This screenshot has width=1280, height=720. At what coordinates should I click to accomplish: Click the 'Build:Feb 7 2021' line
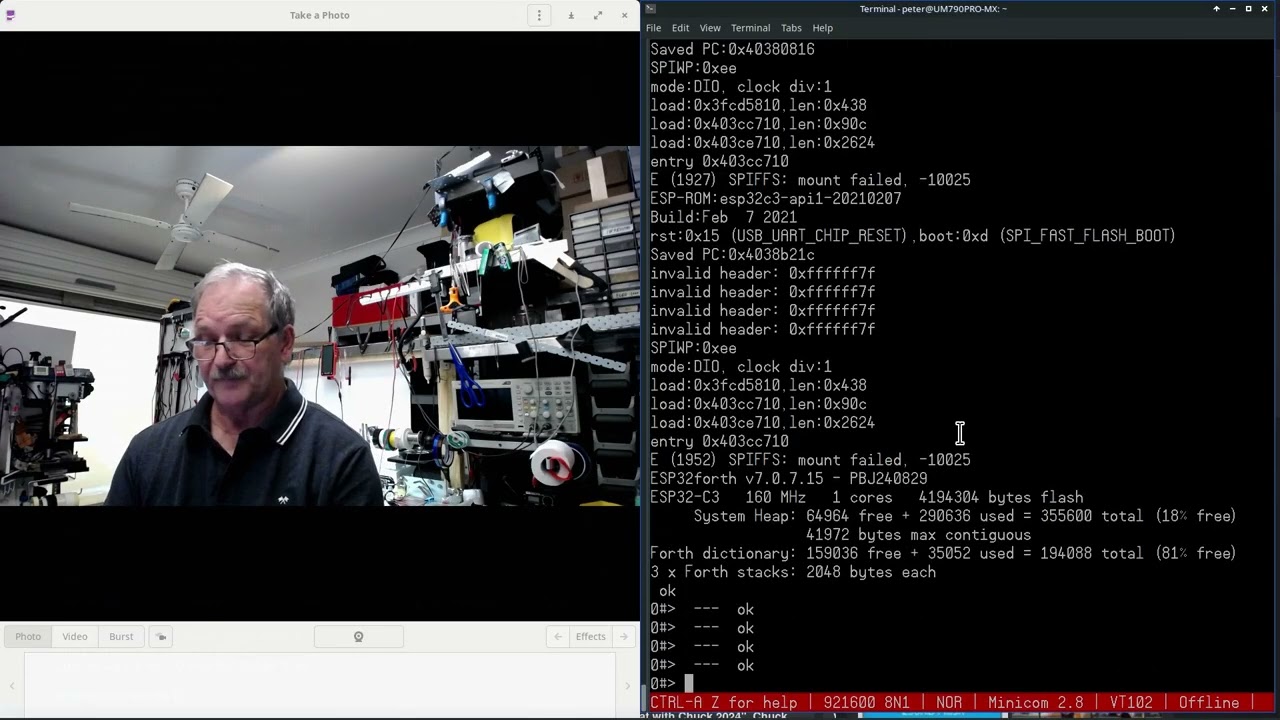tap(724, 217)
